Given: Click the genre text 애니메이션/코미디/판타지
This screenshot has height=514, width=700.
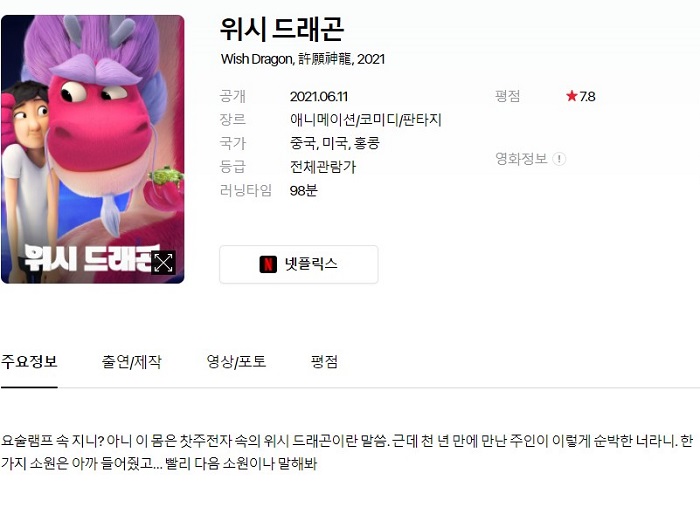Looking at the screenshot, I should 366,120.
